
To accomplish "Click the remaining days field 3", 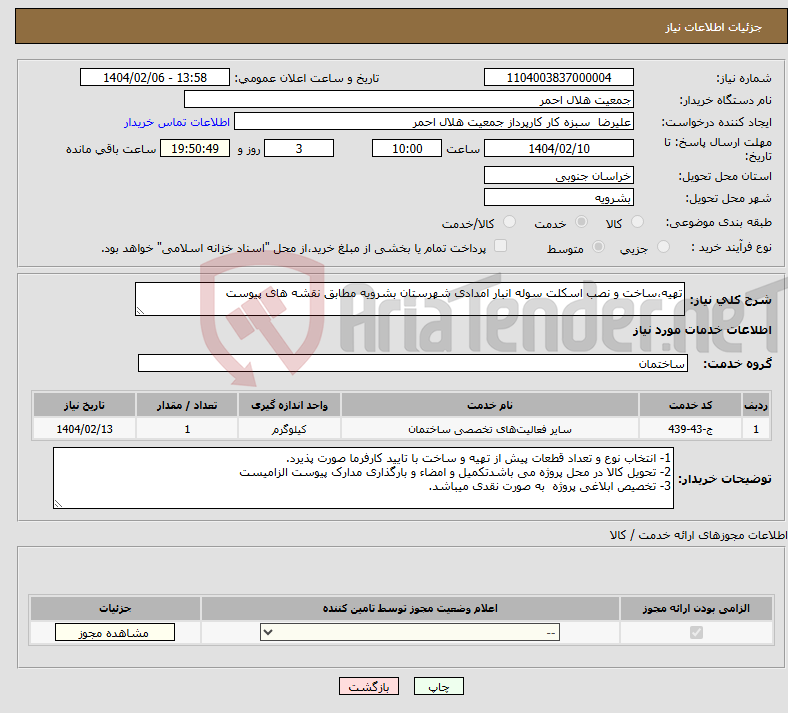I will 299,148.
